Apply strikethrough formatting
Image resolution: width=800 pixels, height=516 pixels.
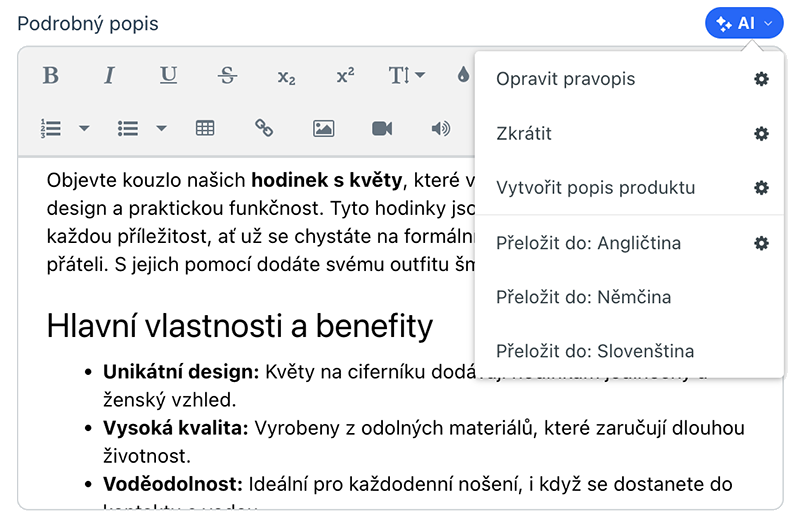click(227, 76)
